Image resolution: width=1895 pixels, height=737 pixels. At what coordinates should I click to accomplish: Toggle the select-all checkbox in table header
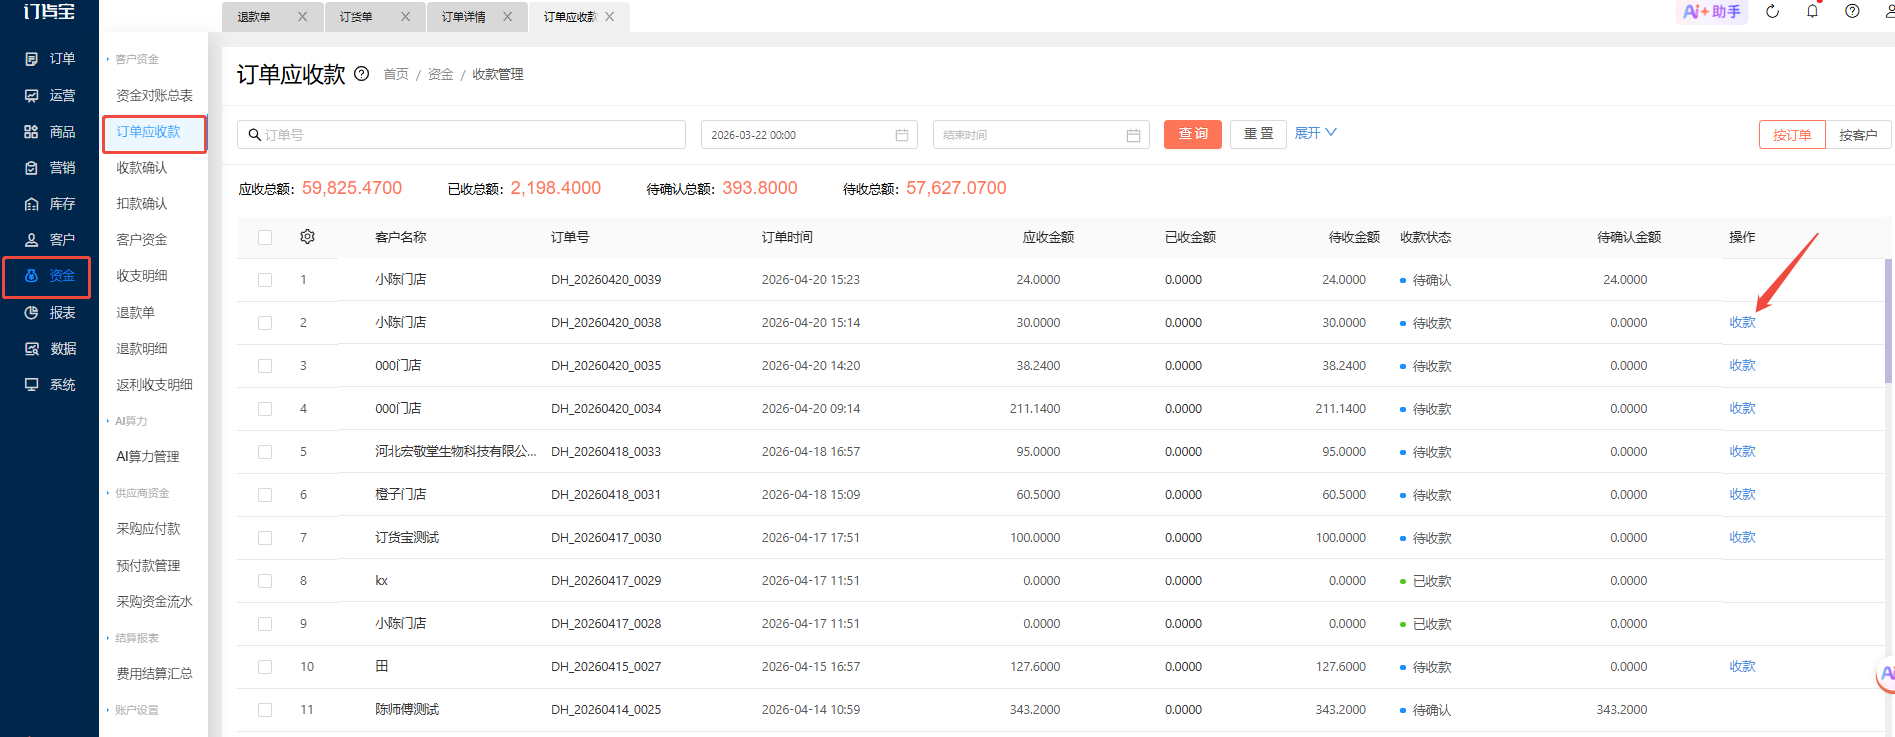click(265, 237)
